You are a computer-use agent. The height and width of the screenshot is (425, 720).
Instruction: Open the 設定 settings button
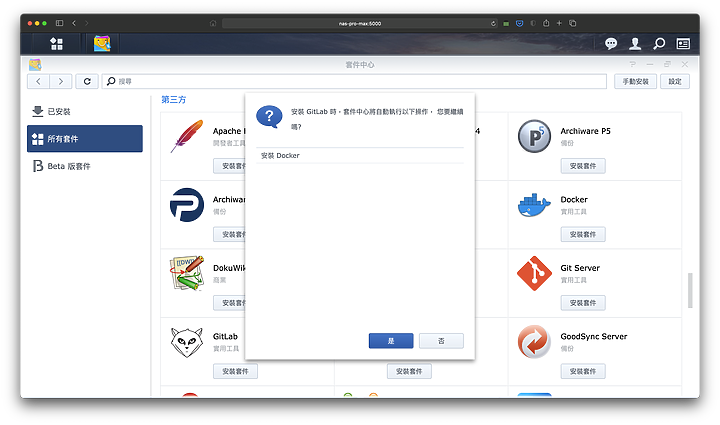[675, 81]
